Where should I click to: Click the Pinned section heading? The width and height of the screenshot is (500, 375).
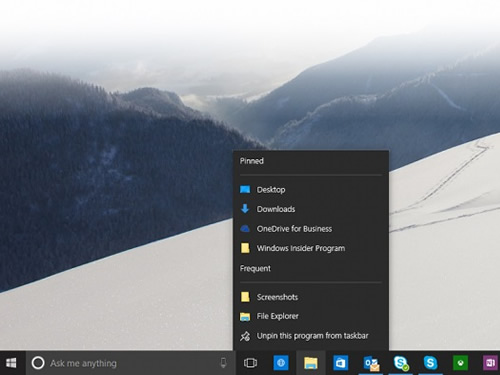tap(252, 161)
